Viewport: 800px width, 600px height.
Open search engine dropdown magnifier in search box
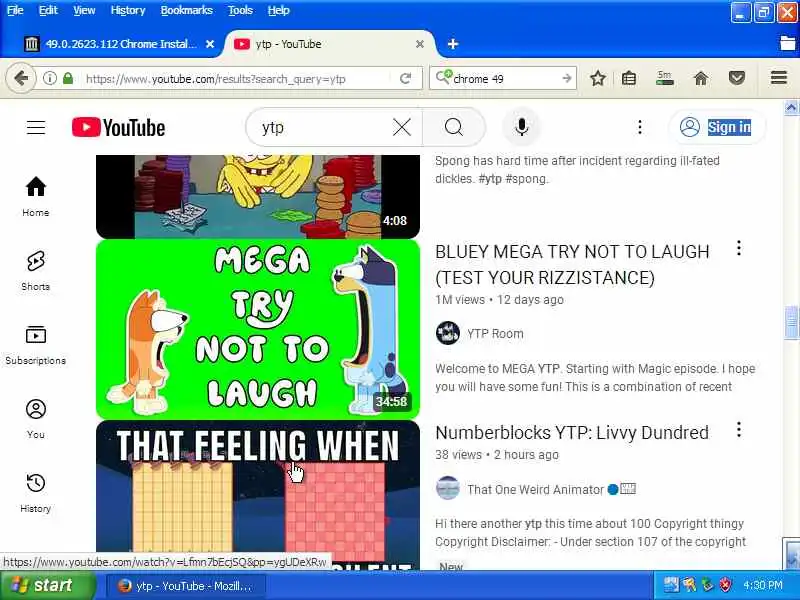tap(443, 78)
